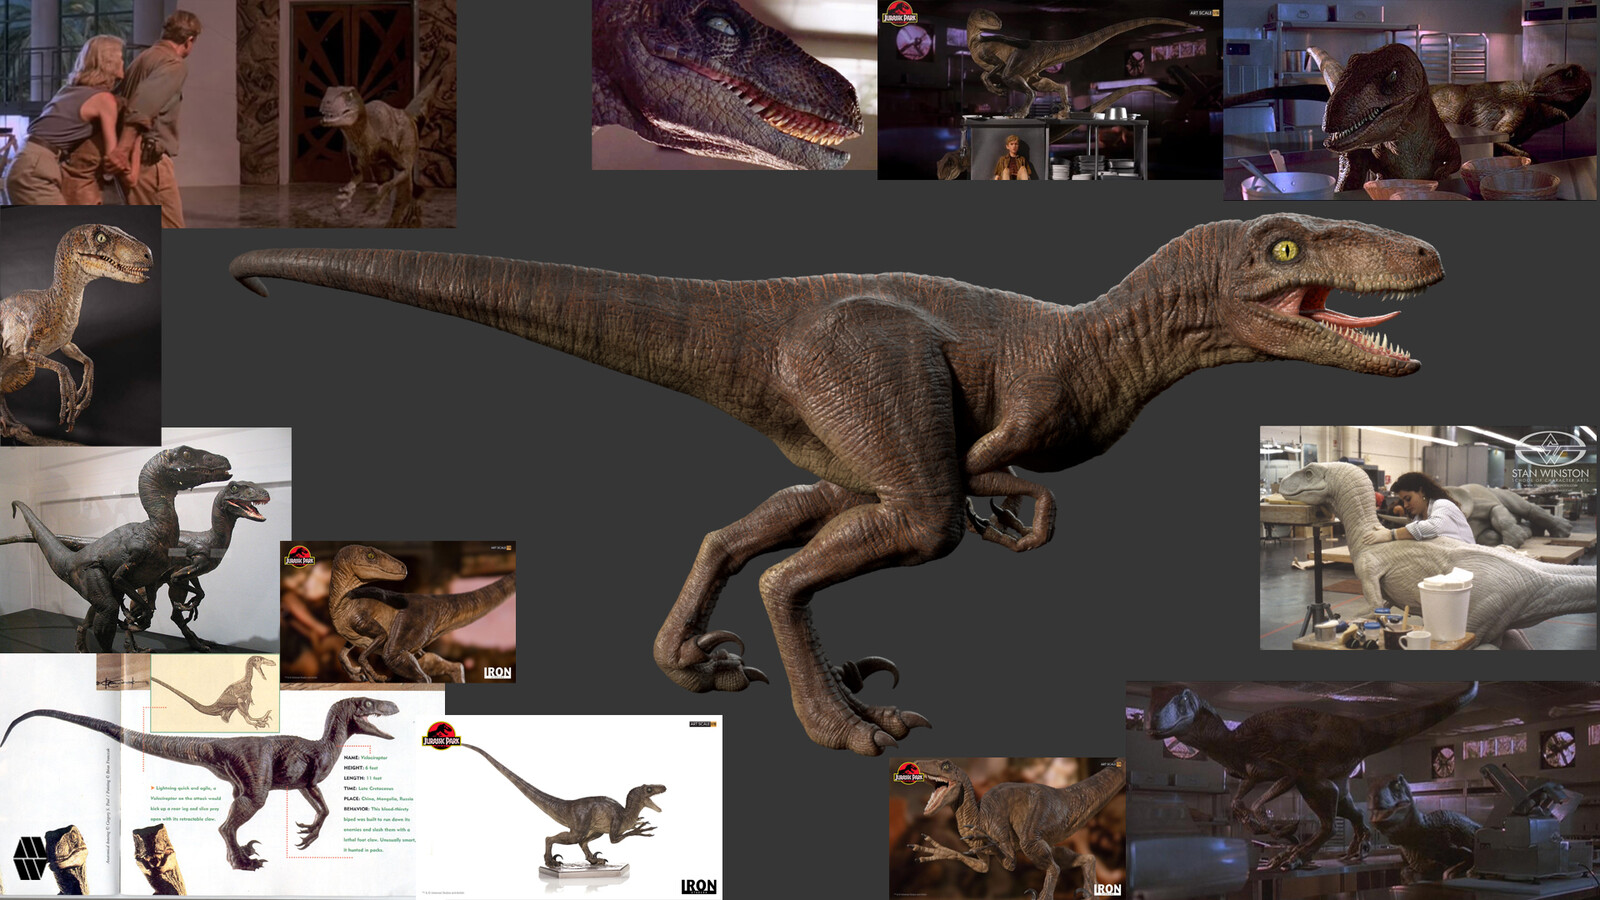
Task: Select the leaping raptor statue image at bottom center
Action: (x=1007, y=829)
